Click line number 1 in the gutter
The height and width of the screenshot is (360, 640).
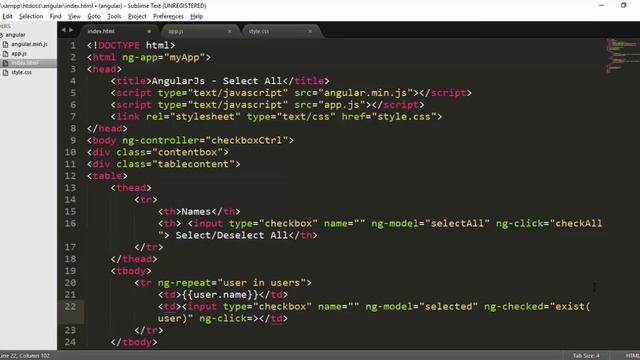[x=73, y=45]
